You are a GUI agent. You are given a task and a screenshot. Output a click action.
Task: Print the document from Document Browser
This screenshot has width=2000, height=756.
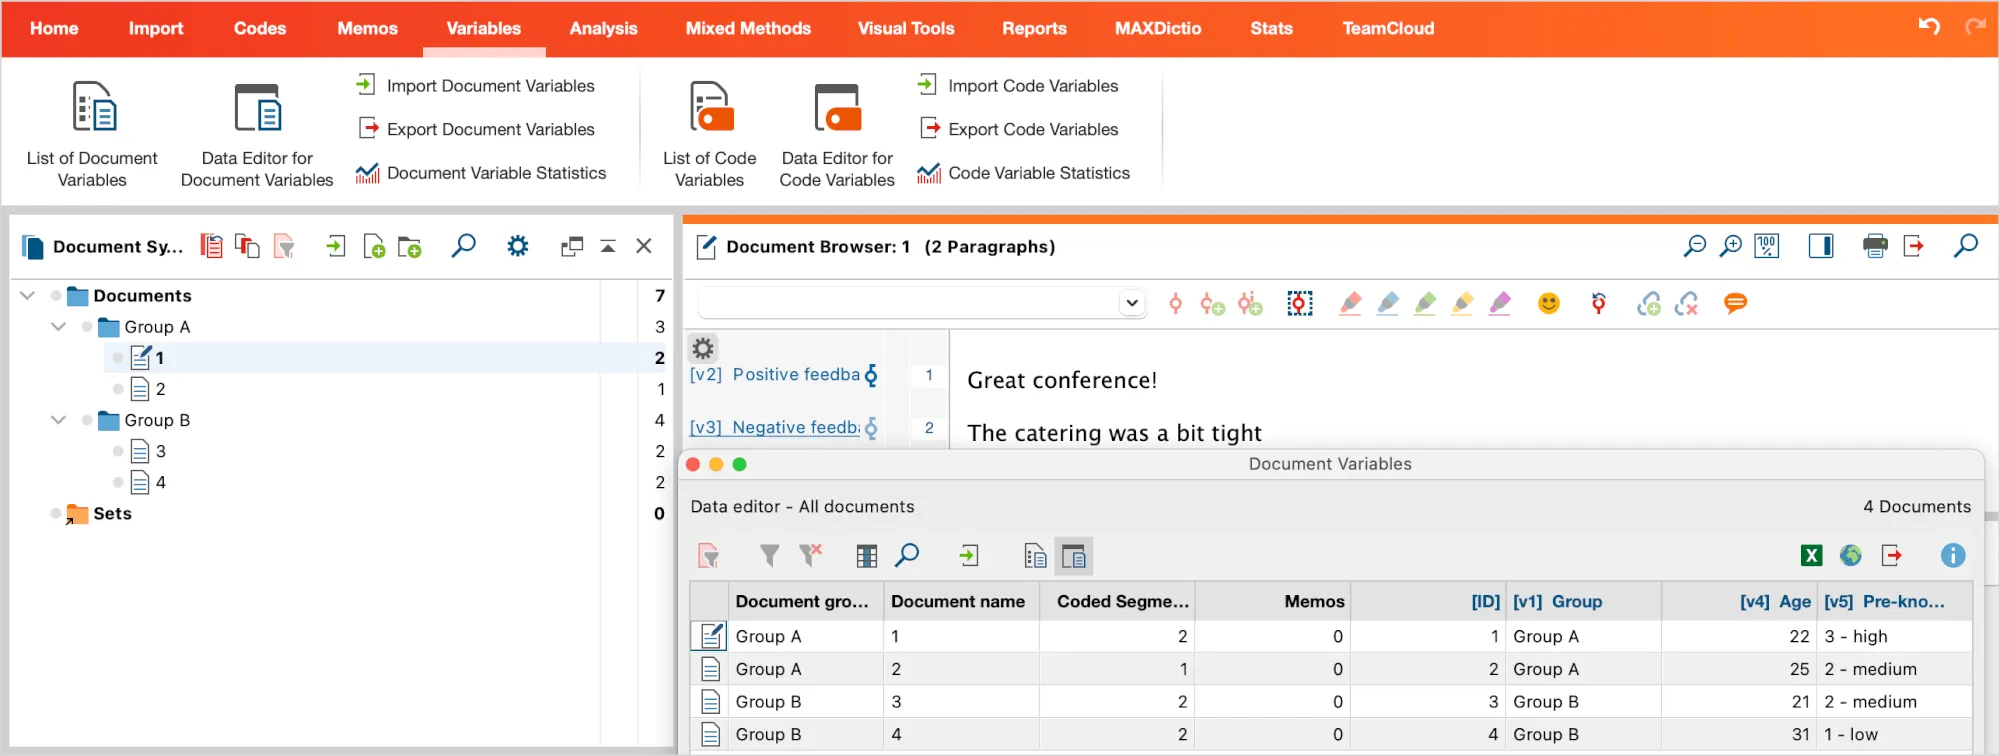[x=1875, y=247]
